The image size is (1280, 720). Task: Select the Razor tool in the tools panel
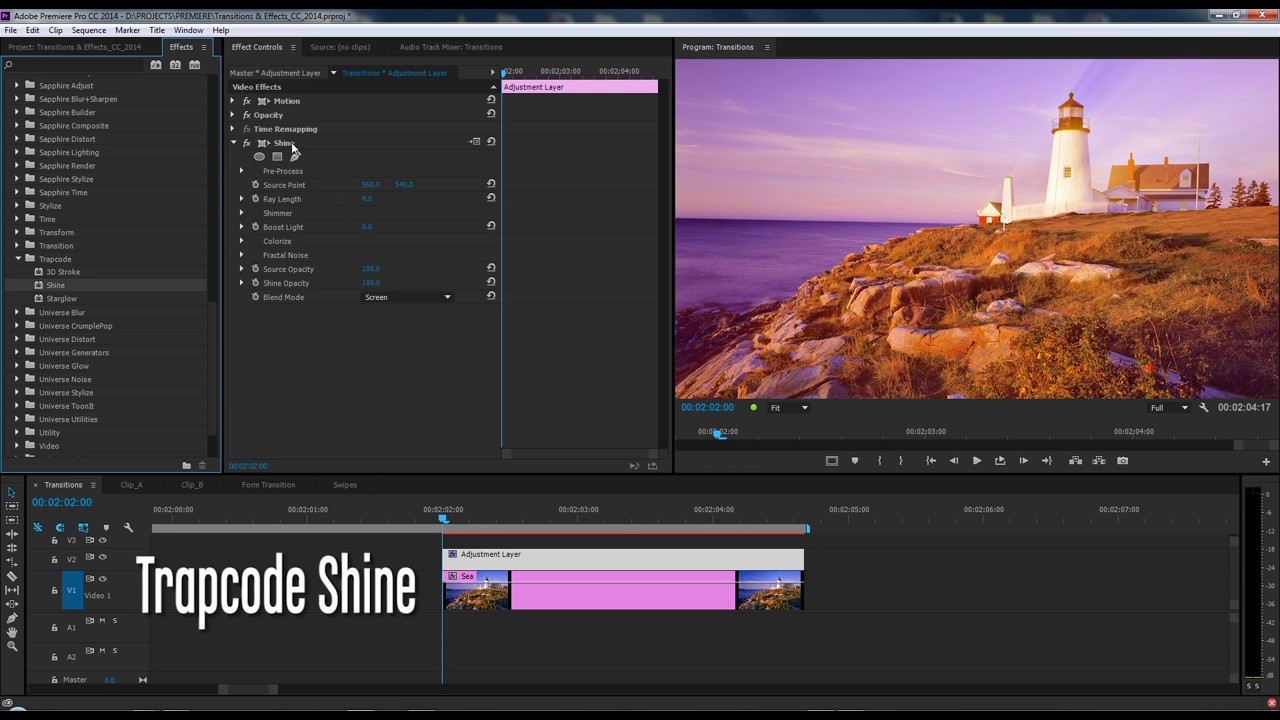(x=12, y=576)
